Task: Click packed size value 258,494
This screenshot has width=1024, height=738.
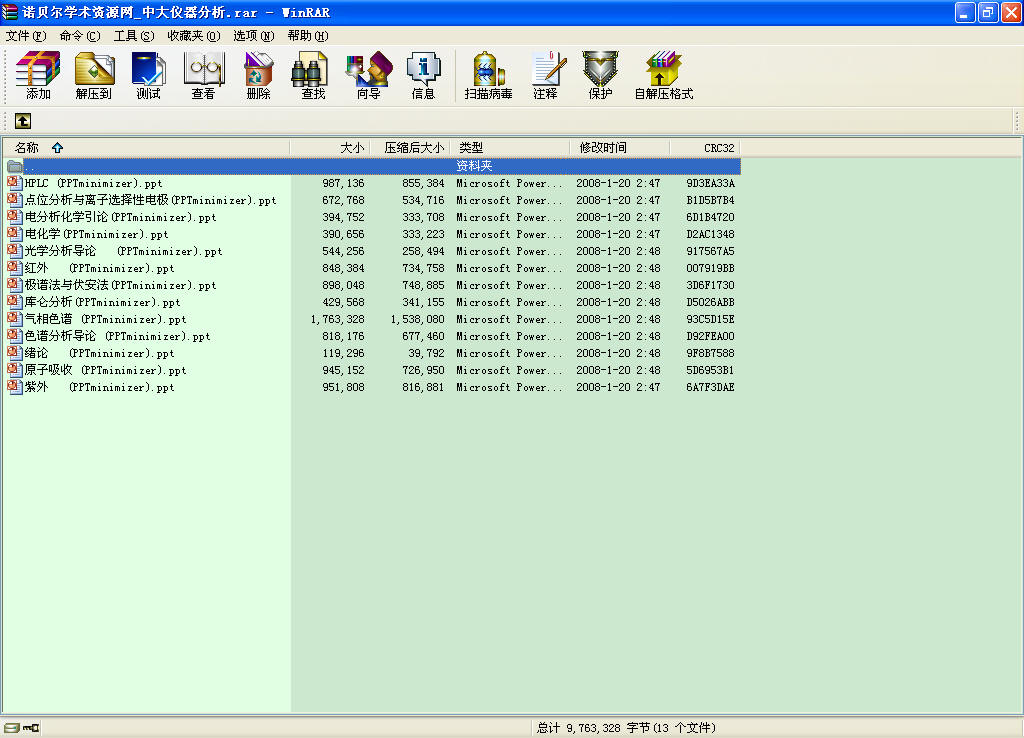Action: (423, 251)
